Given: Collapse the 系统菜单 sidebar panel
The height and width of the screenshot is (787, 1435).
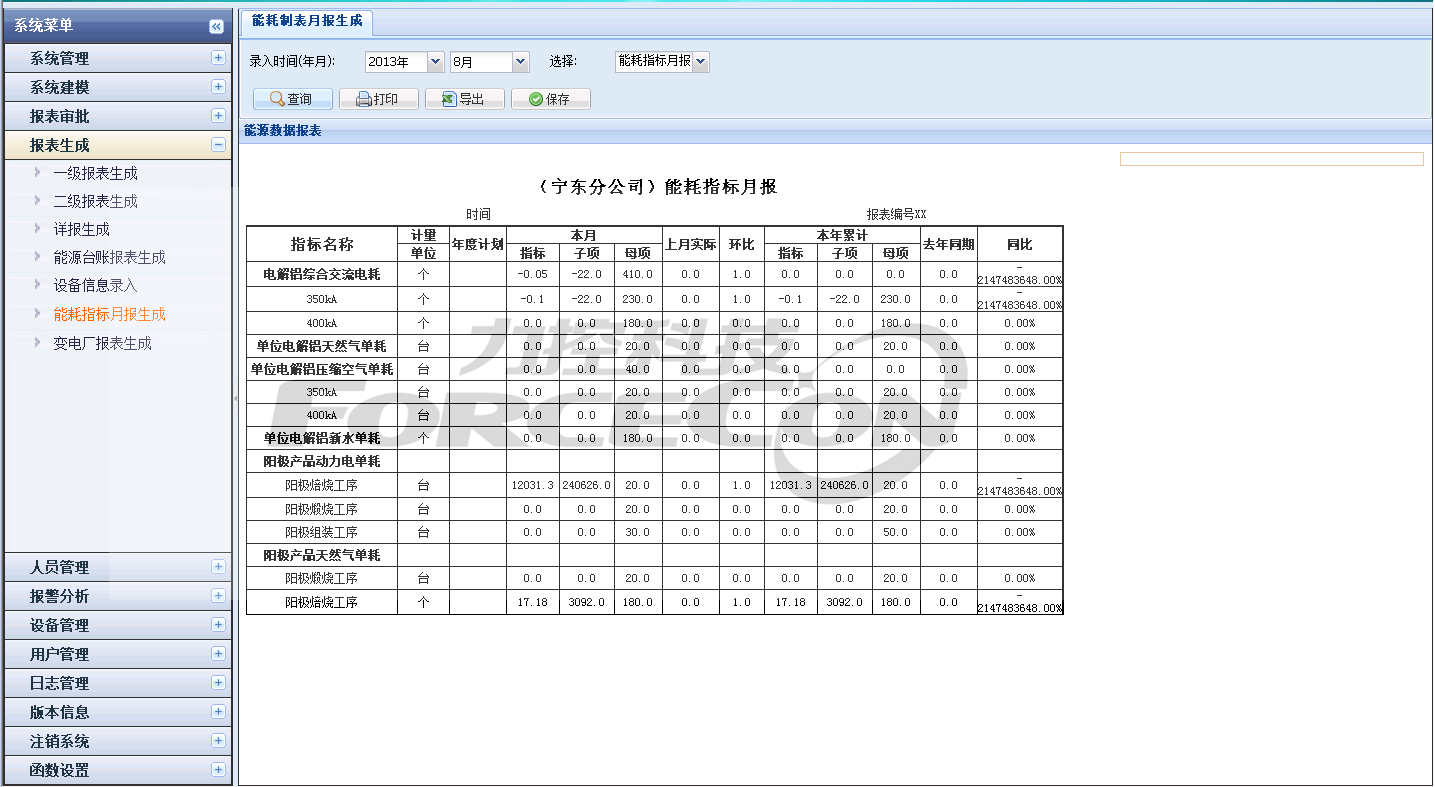Looking at the screenshot, I should click(x=216, y=26).
